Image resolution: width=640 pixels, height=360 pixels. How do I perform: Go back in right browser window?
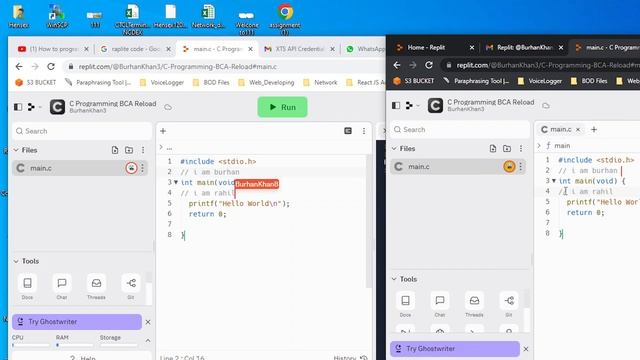[397, 65]
